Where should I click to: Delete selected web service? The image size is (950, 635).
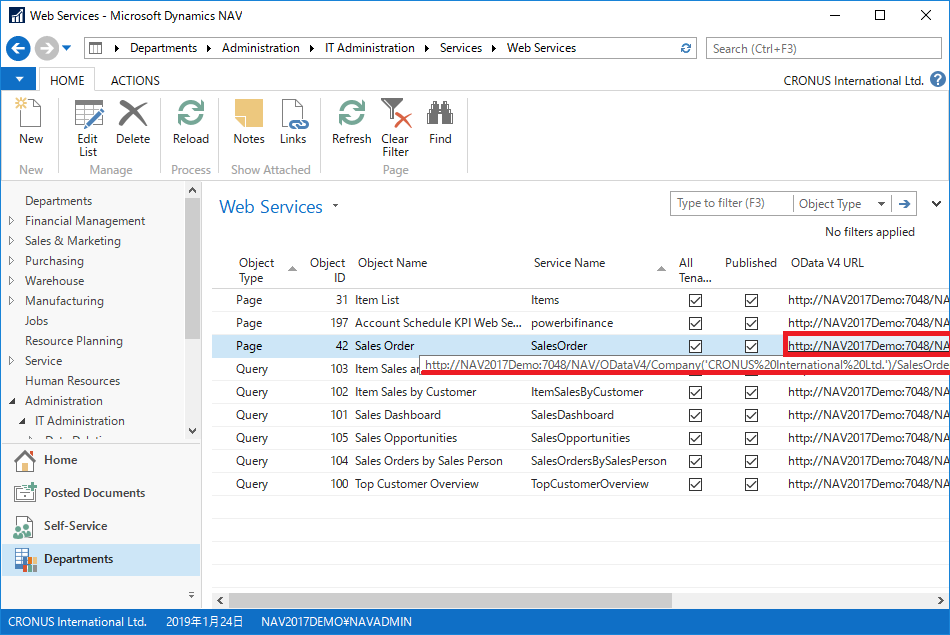pyautogui.click(x=133, y=122)
